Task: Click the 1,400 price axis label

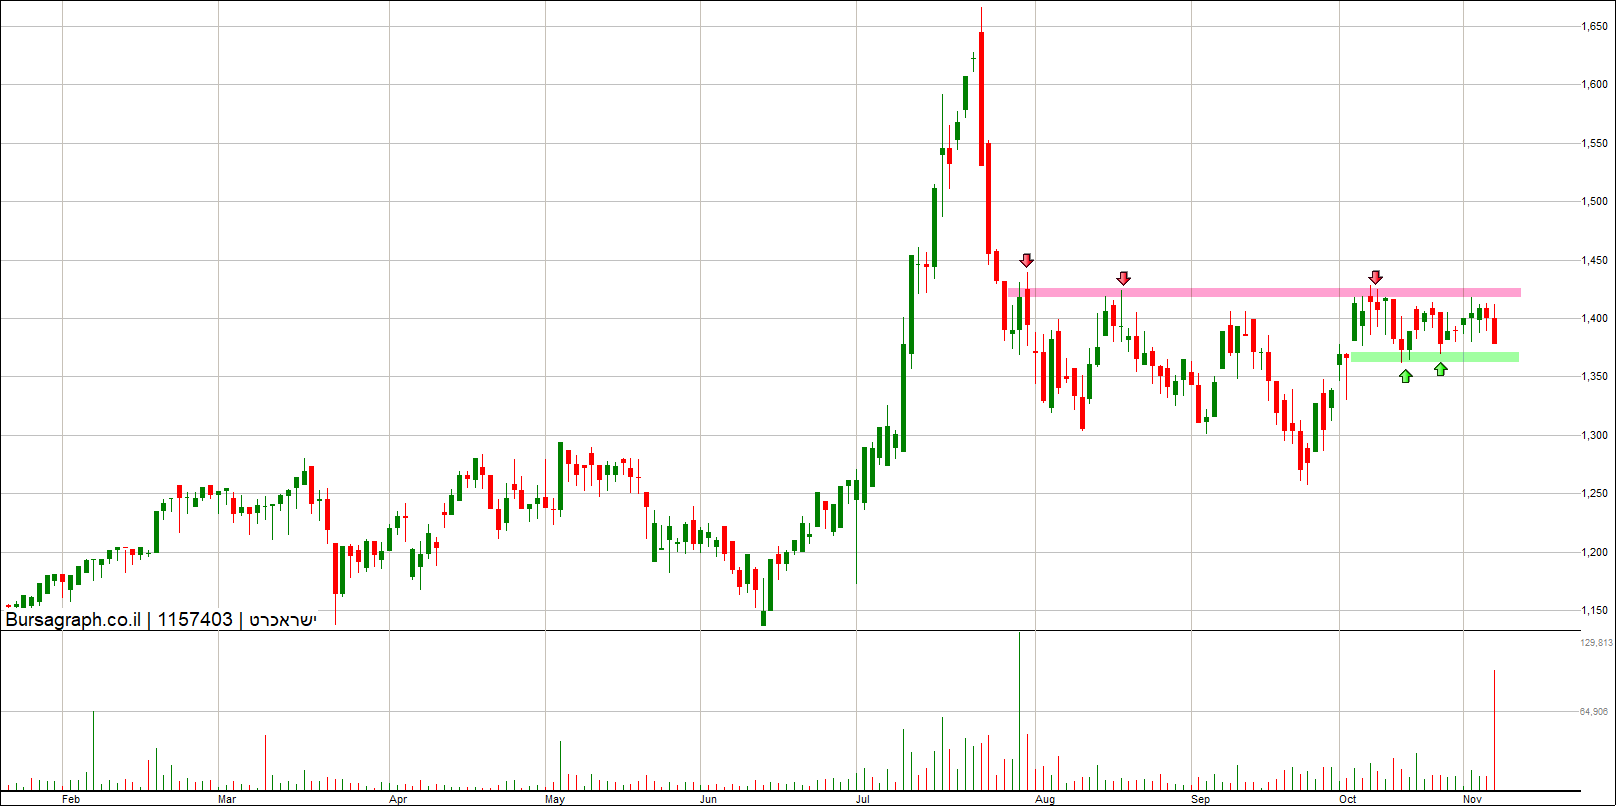Action: pos(1594,319)
